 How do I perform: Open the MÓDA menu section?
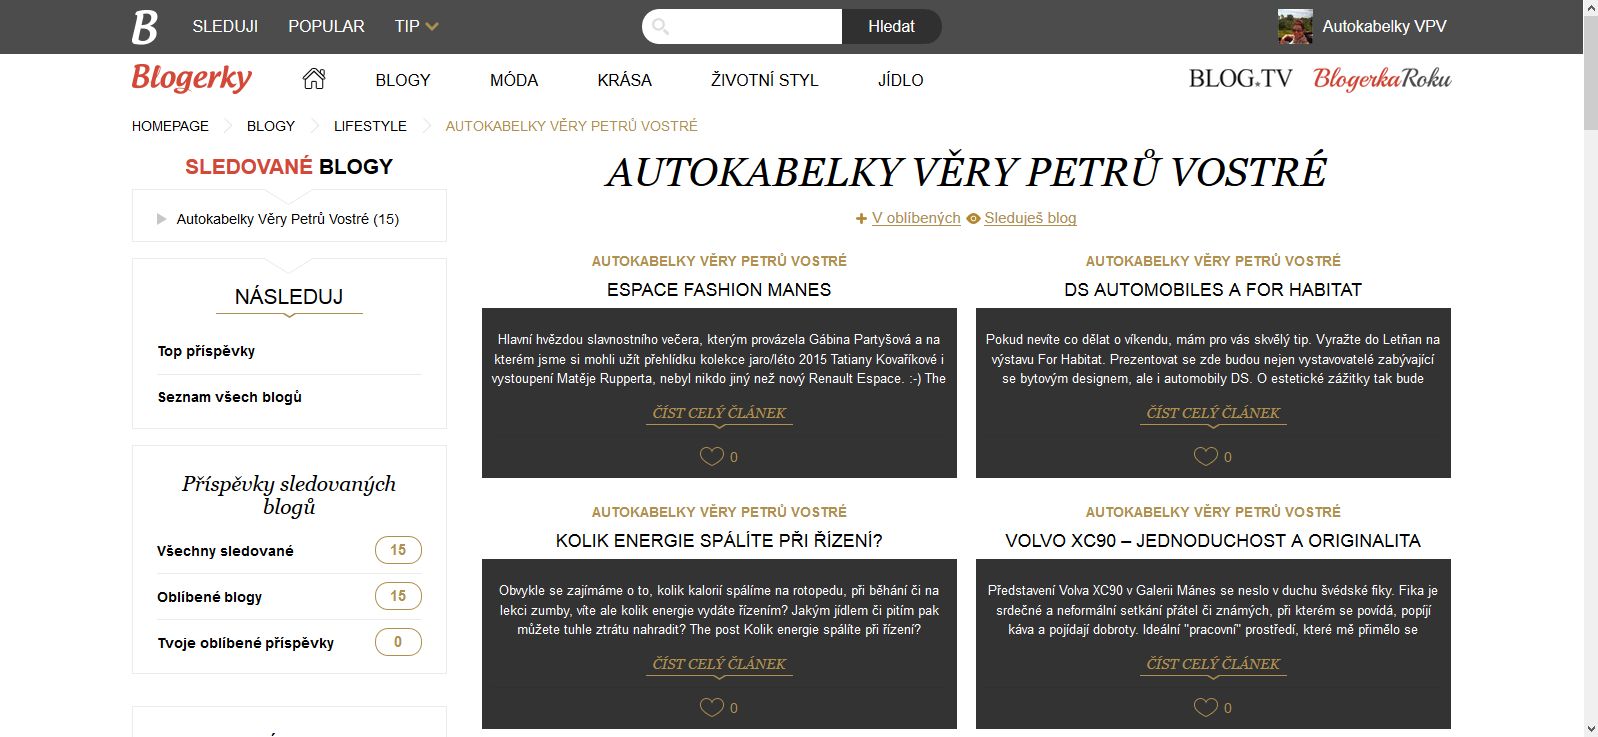pyautogui.click(x=514, y=80)
